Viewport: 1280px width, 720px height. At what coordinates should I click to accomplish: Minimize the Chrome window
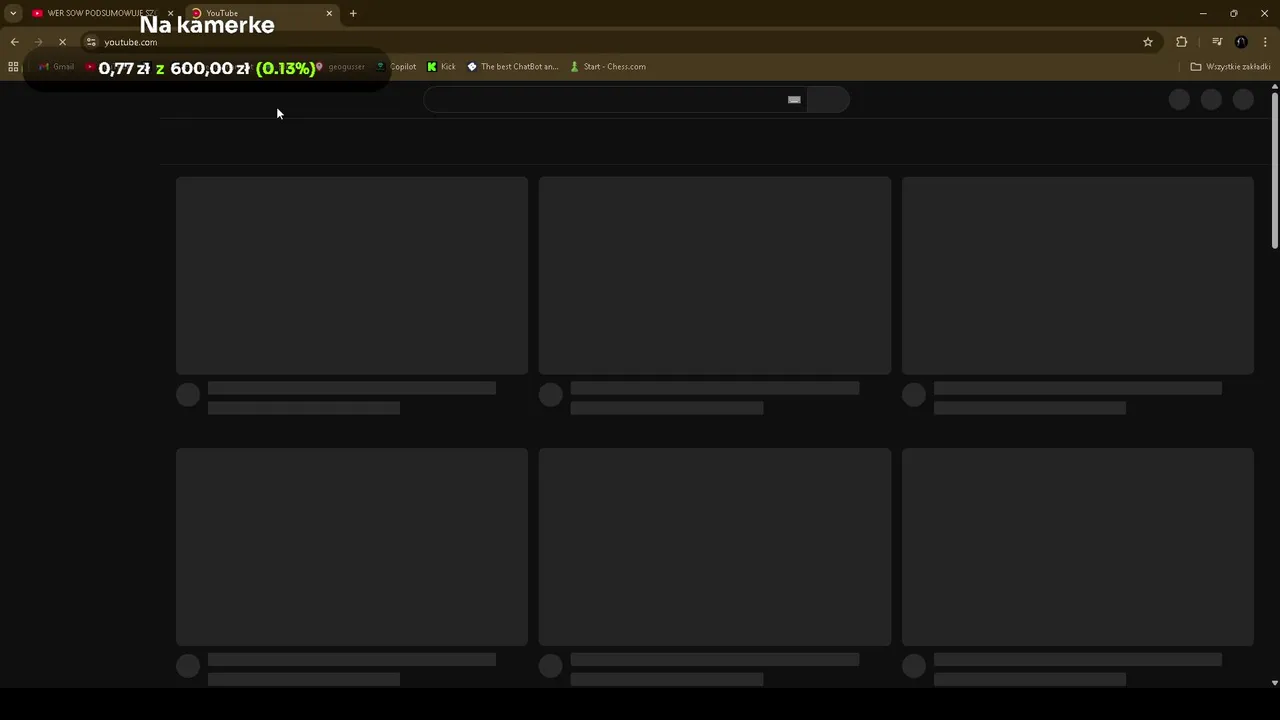tap(1203, 13)
